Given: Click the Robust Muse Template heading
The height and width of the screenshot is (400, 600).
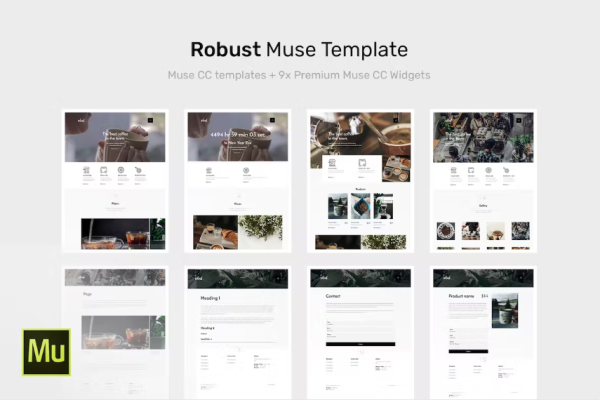Looking at the screenshot, I should [299, 49].
